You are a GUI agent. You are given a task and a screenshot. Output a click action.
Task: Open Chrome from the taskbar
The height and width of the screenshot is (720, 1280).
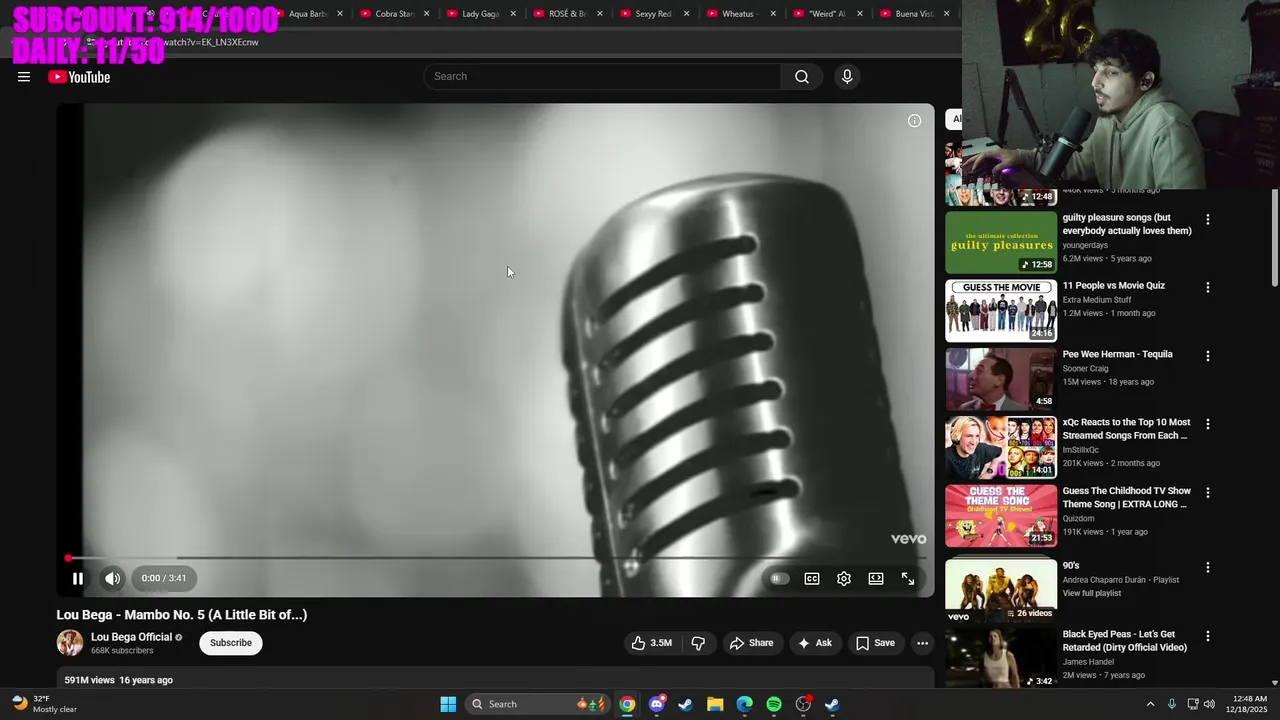pyautogui.click(x=627, y=704)
